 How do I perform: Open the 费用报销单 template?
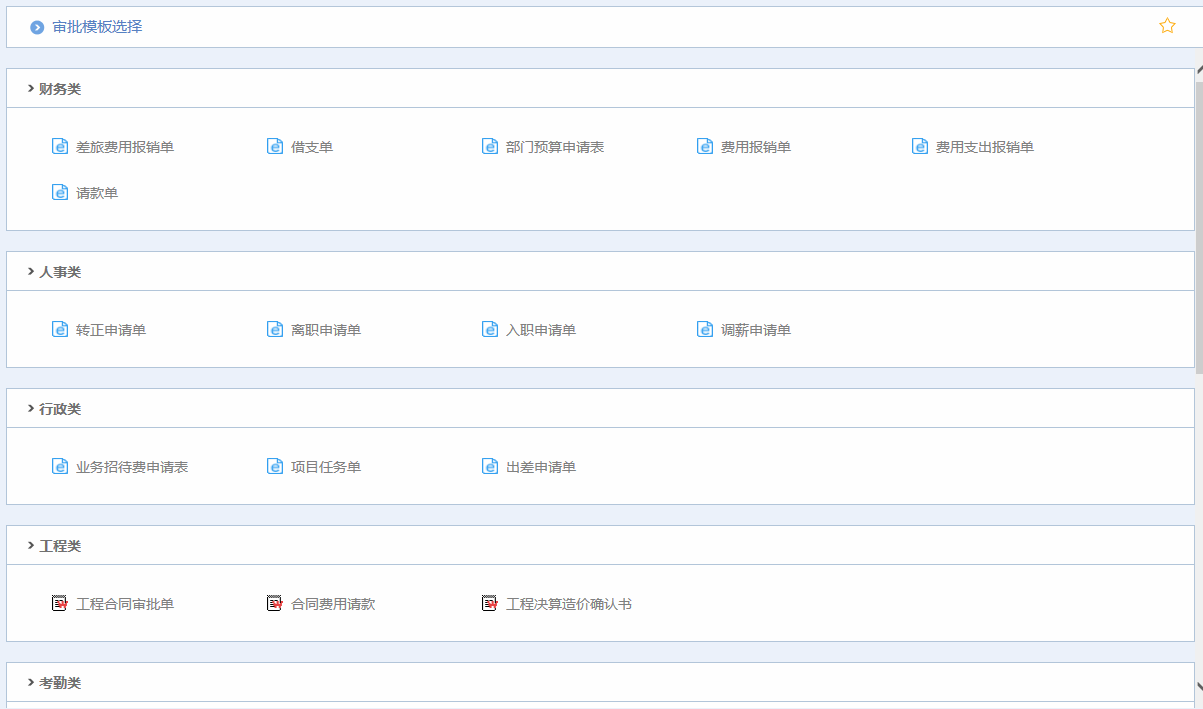(x=755, y=147)
